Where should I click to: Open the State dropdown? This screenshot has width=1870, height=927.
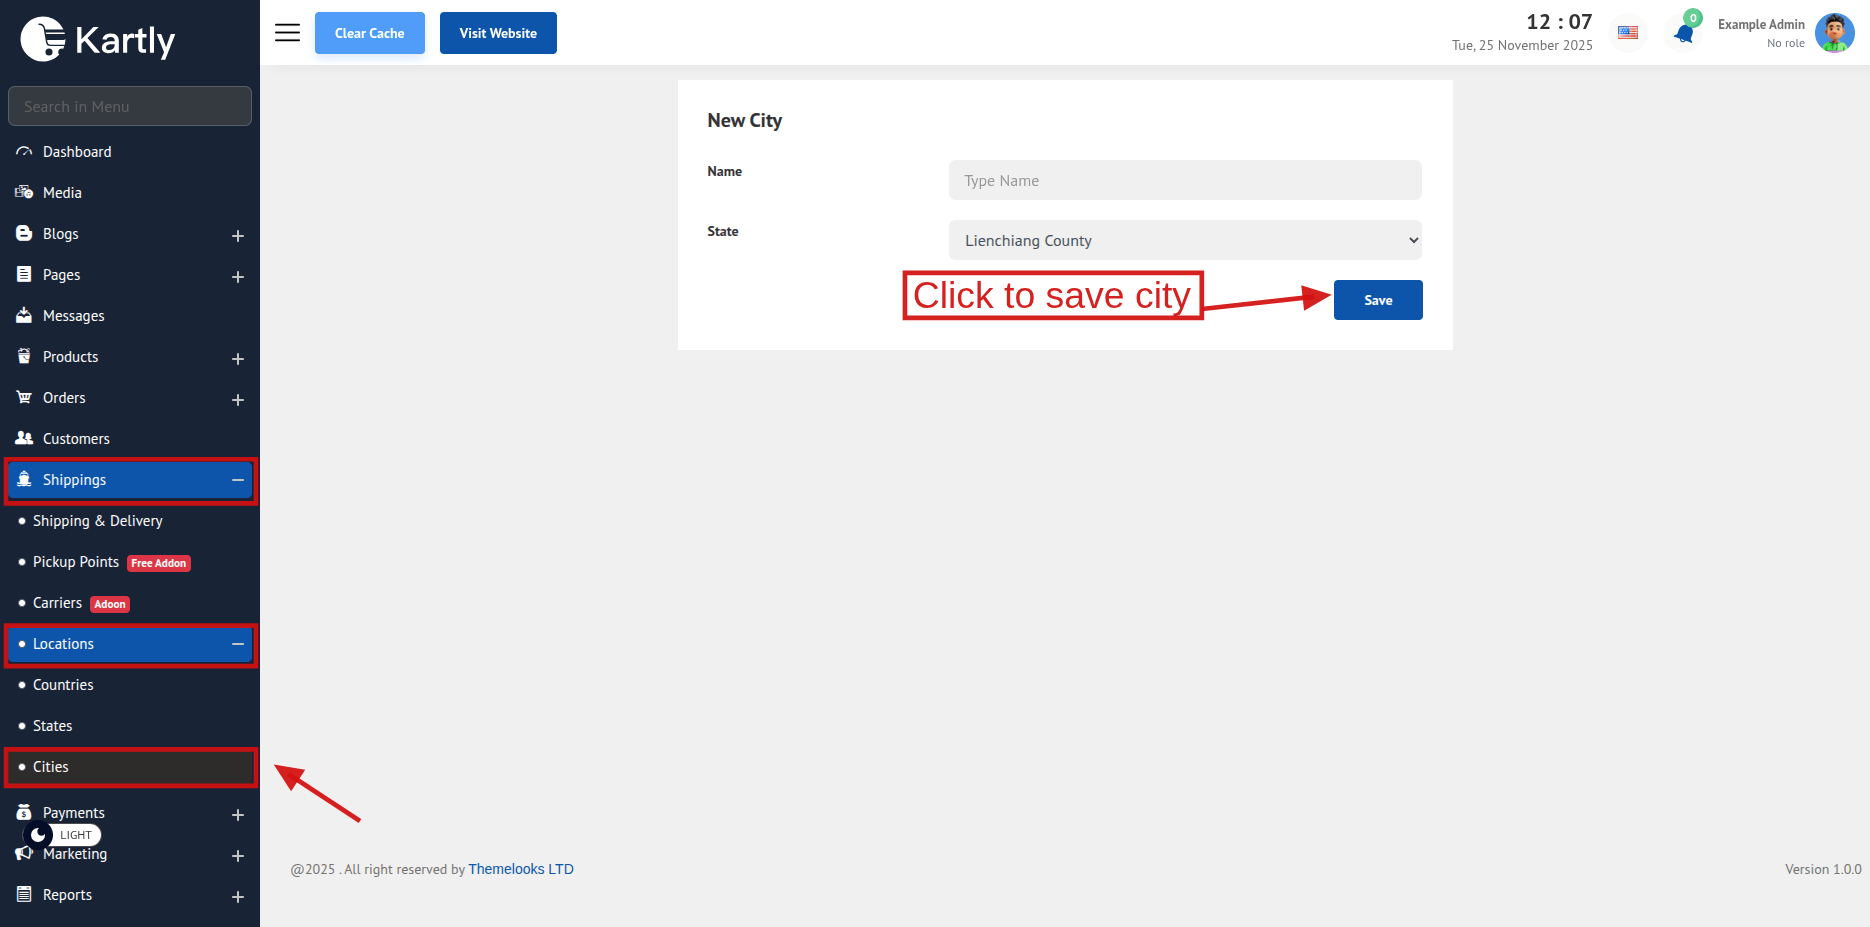coord(1184,240)
